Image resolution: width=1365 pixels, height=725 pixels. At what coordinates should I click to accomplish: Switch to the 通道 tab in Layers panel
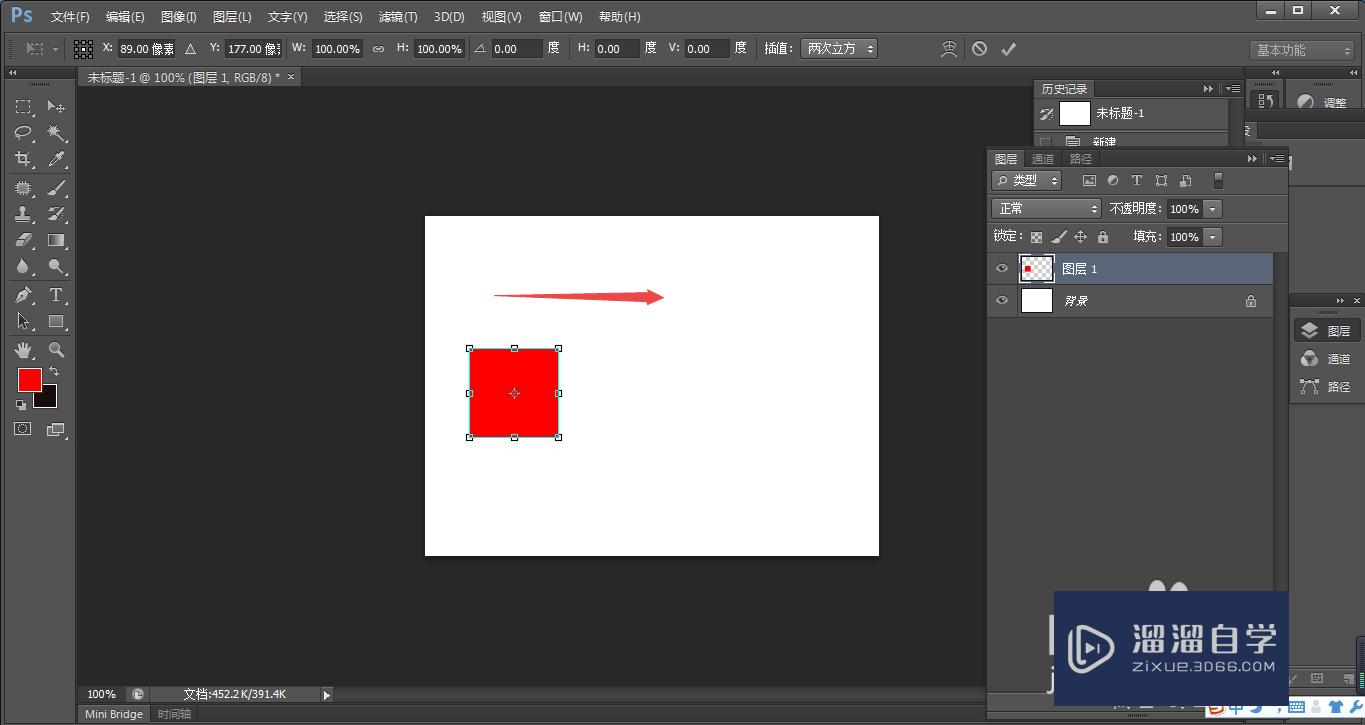point(1043,159)
